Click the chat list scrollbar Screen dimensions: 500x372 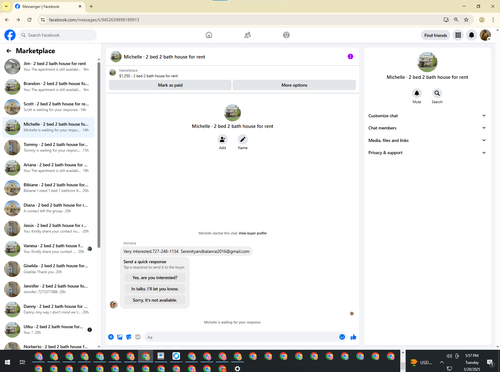[x=99, y=155]
